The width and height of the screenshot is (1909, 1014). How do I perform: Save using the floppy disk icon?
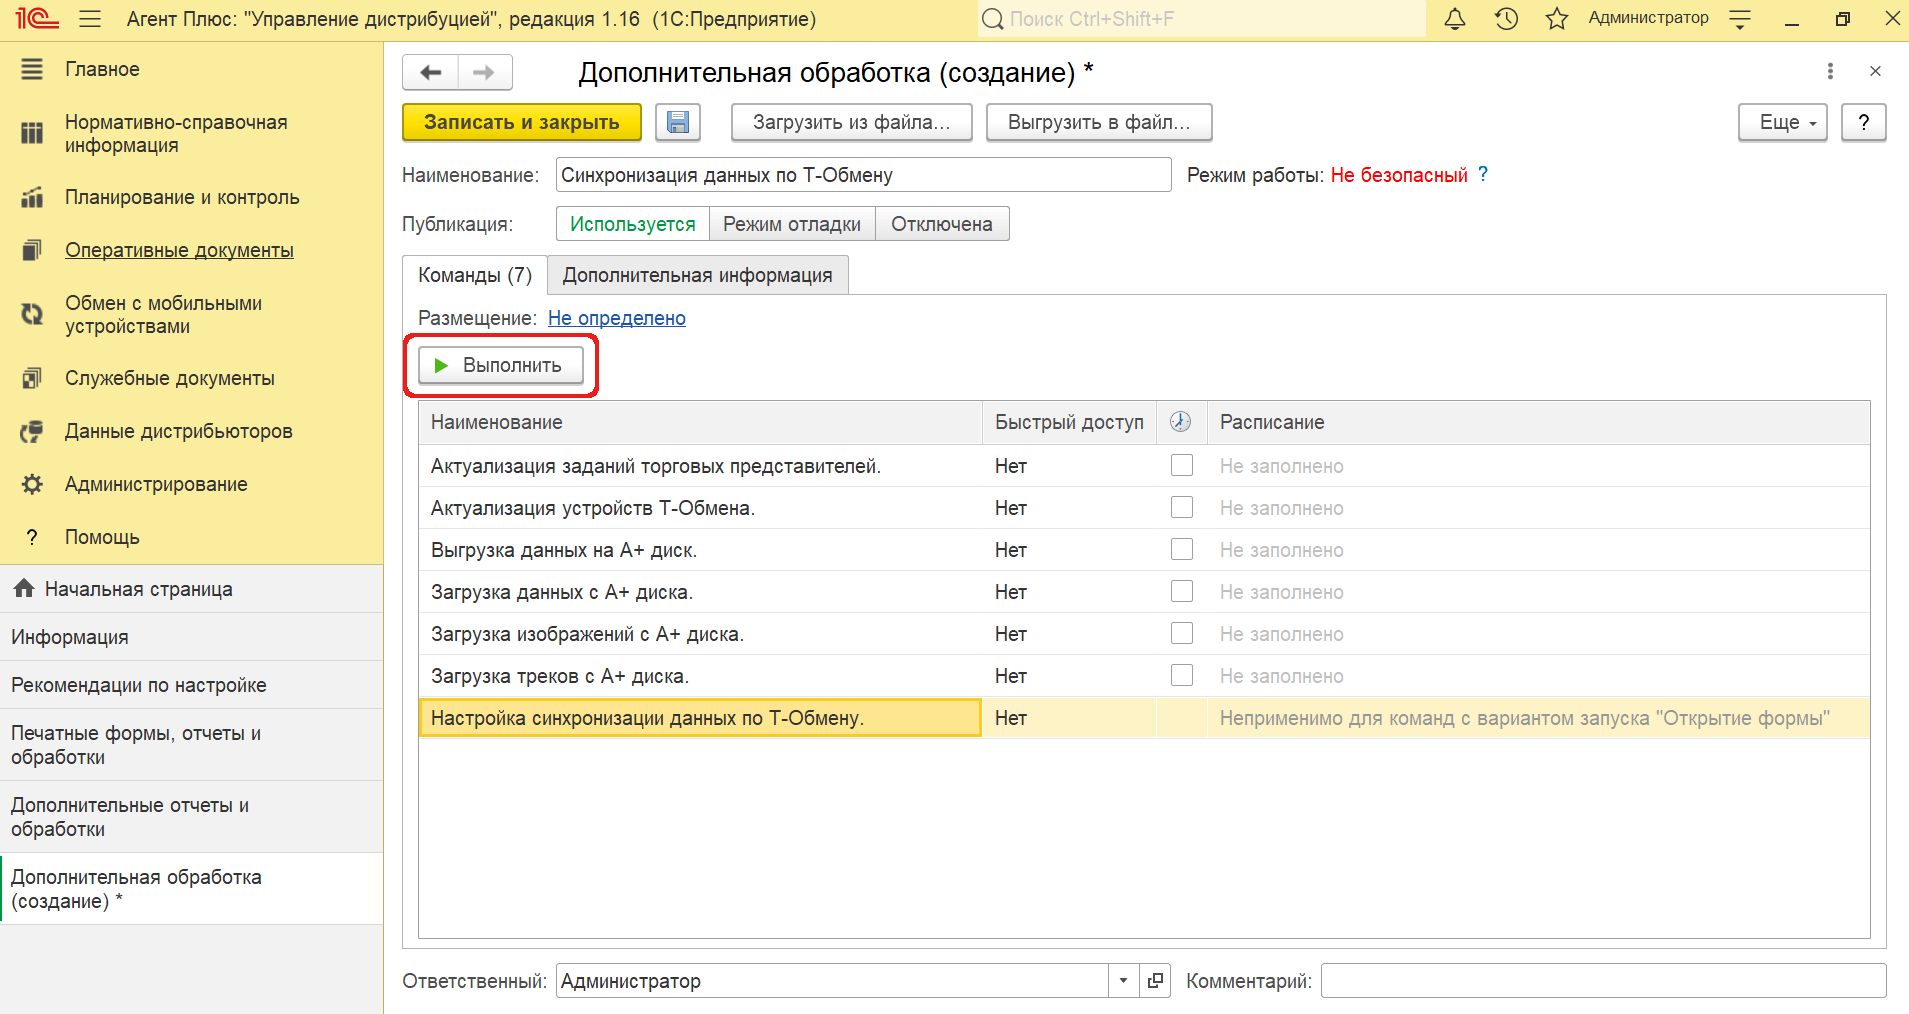coord(678,122)
